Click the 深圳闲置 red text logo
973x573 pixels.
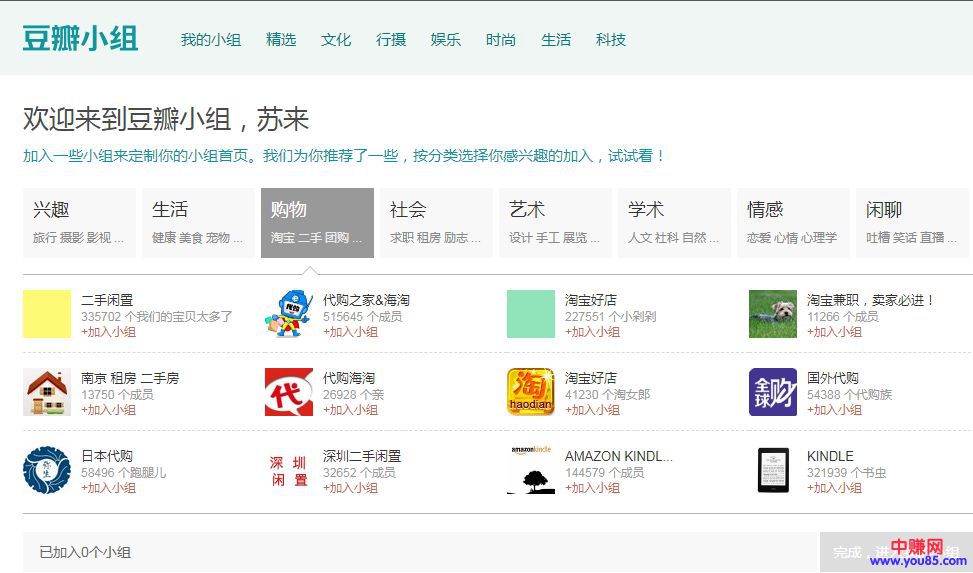click(x=288, y=471)
